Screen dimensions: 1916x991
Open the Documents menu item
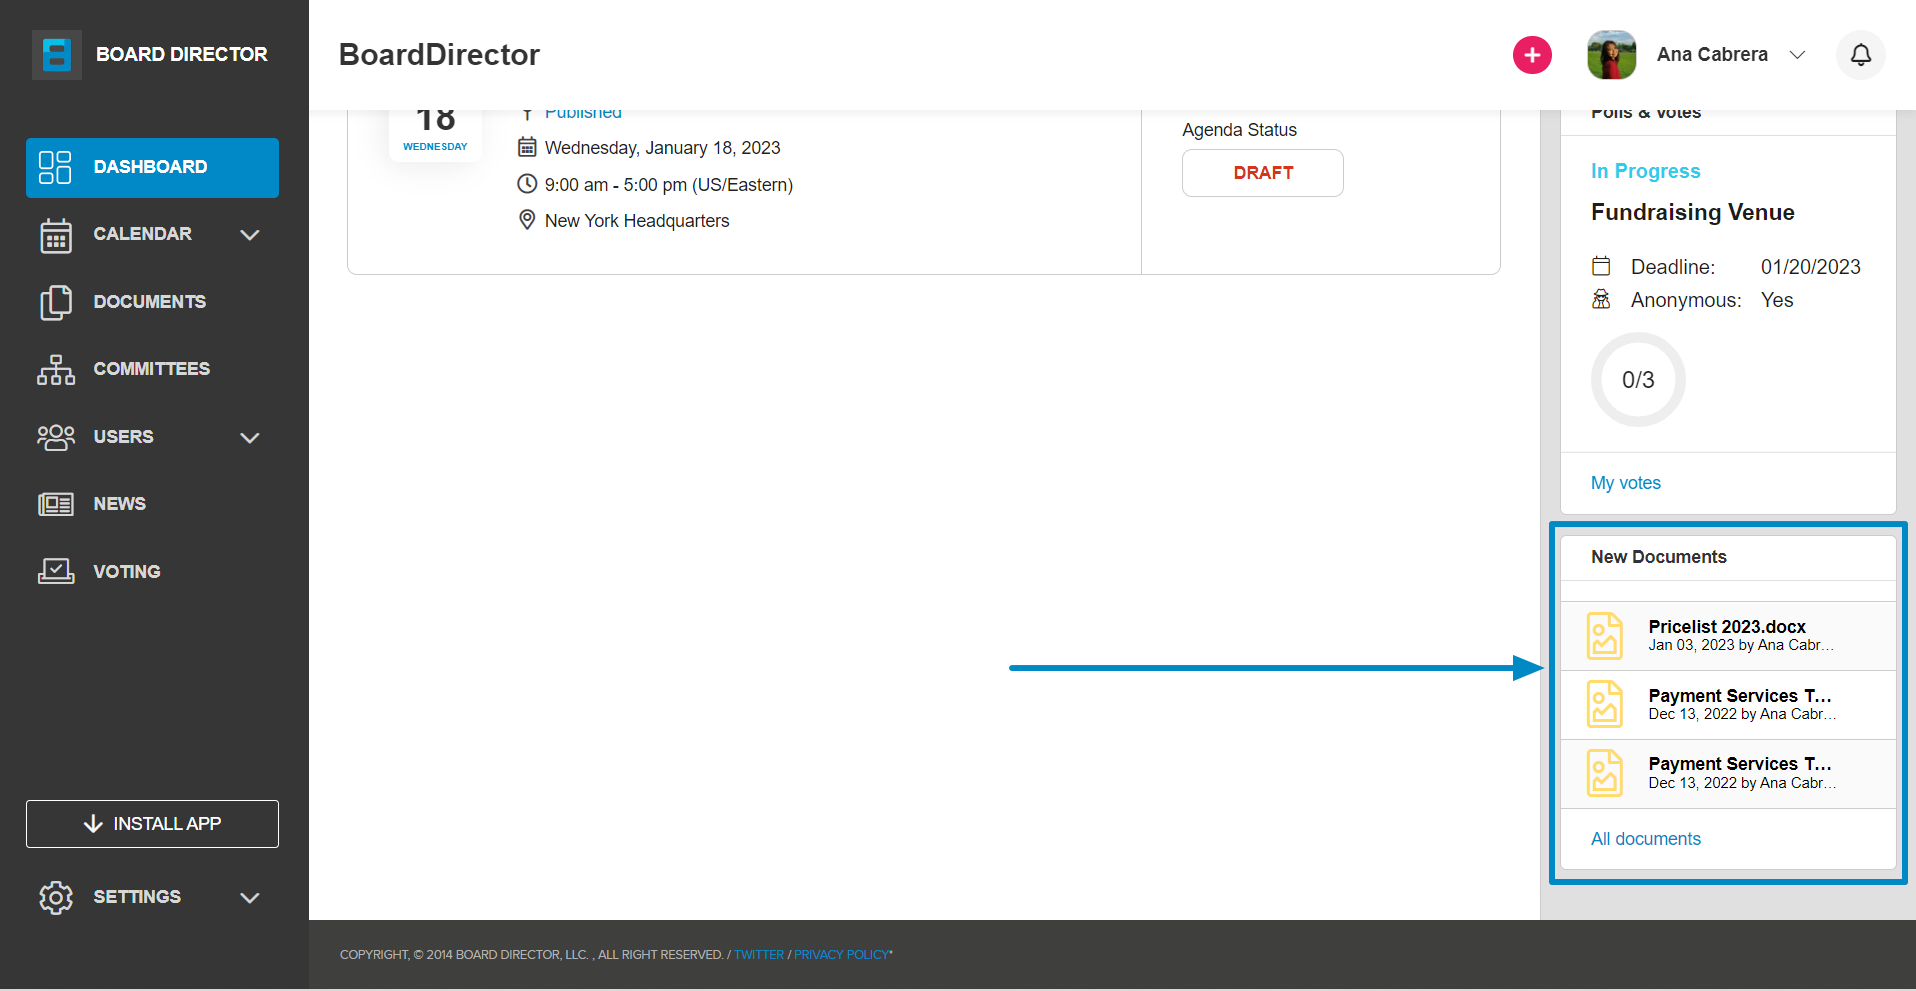coord(152,302)
